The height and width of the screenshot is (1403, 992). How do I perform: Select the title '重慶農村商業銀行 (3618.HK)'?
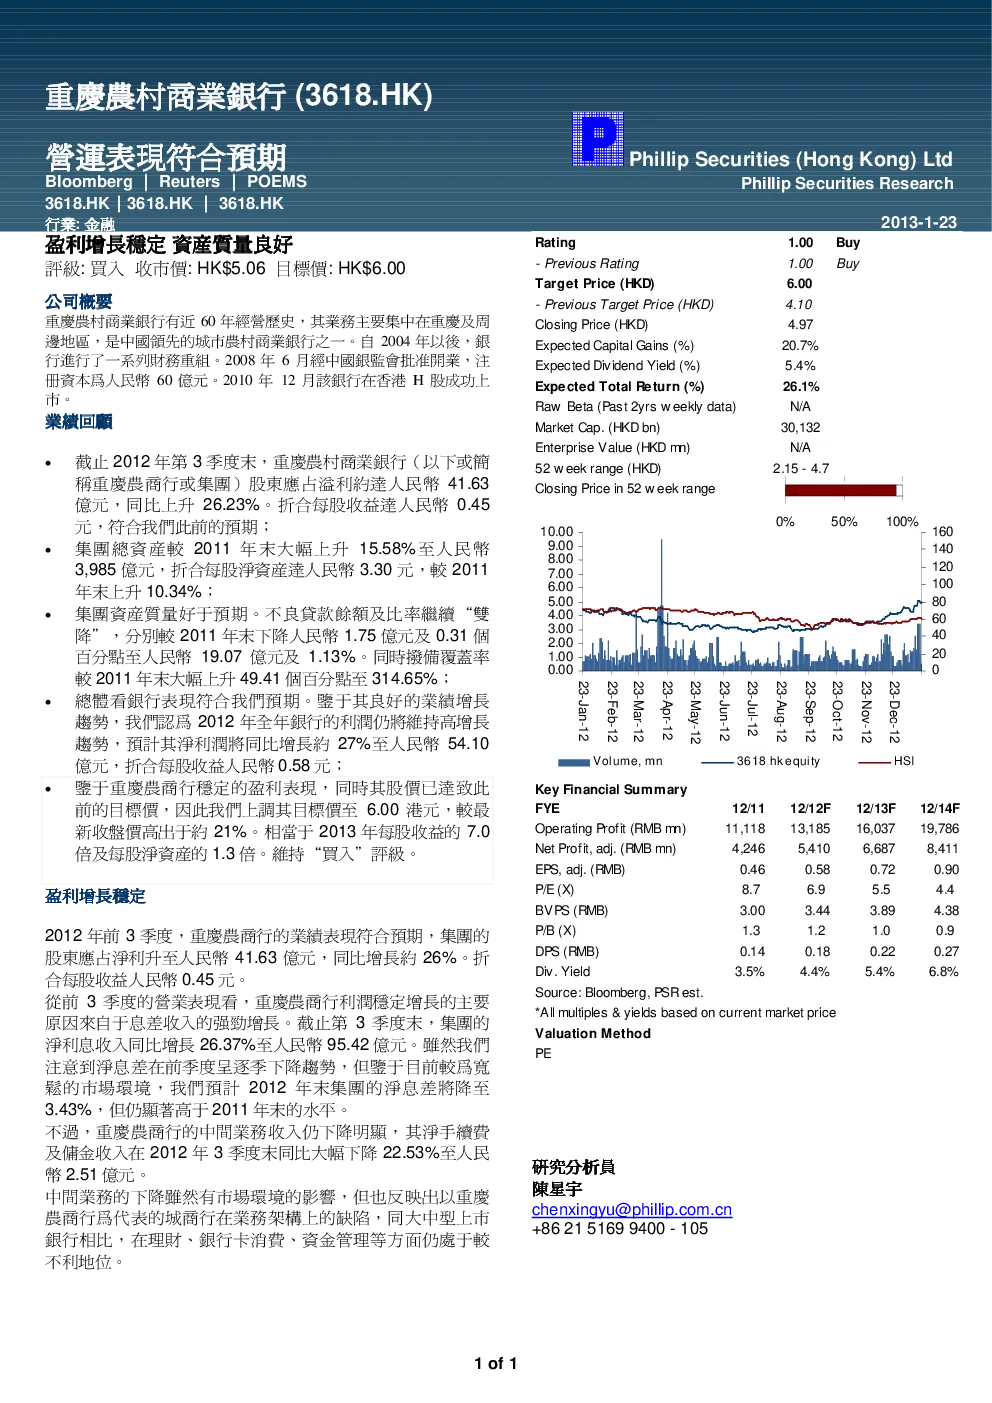point(239,96)
